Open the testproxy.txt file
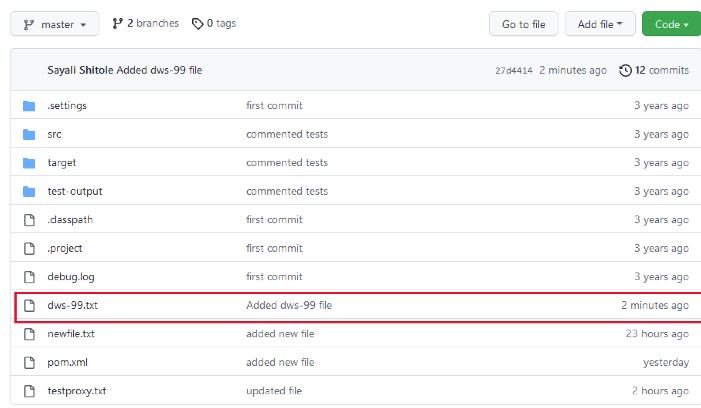This screenshot has width=701, height=408. coord(76,391)
